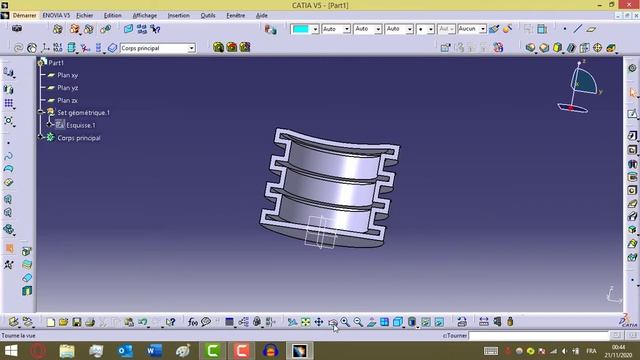
Task: Create a Plane from top toolbar
Action: coord(591,29)
